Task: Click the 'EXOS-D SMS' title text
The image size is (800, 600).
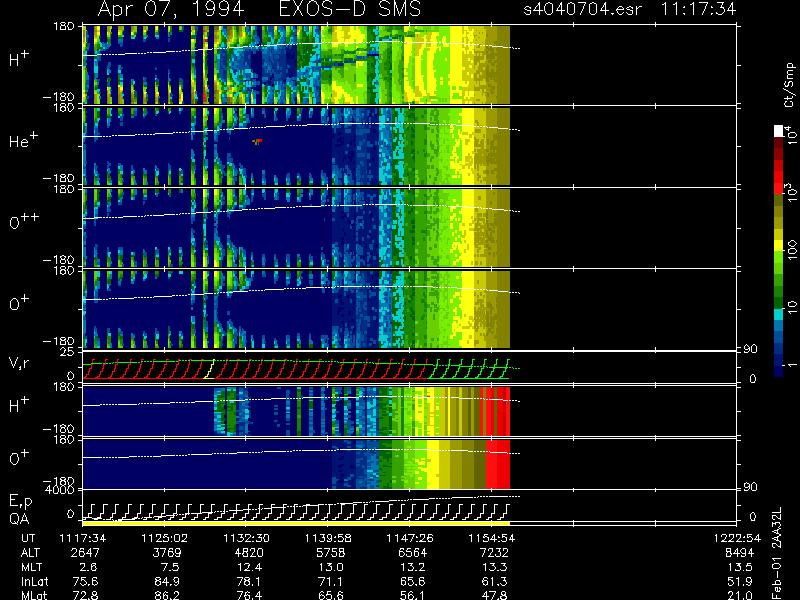Action: 350,9
